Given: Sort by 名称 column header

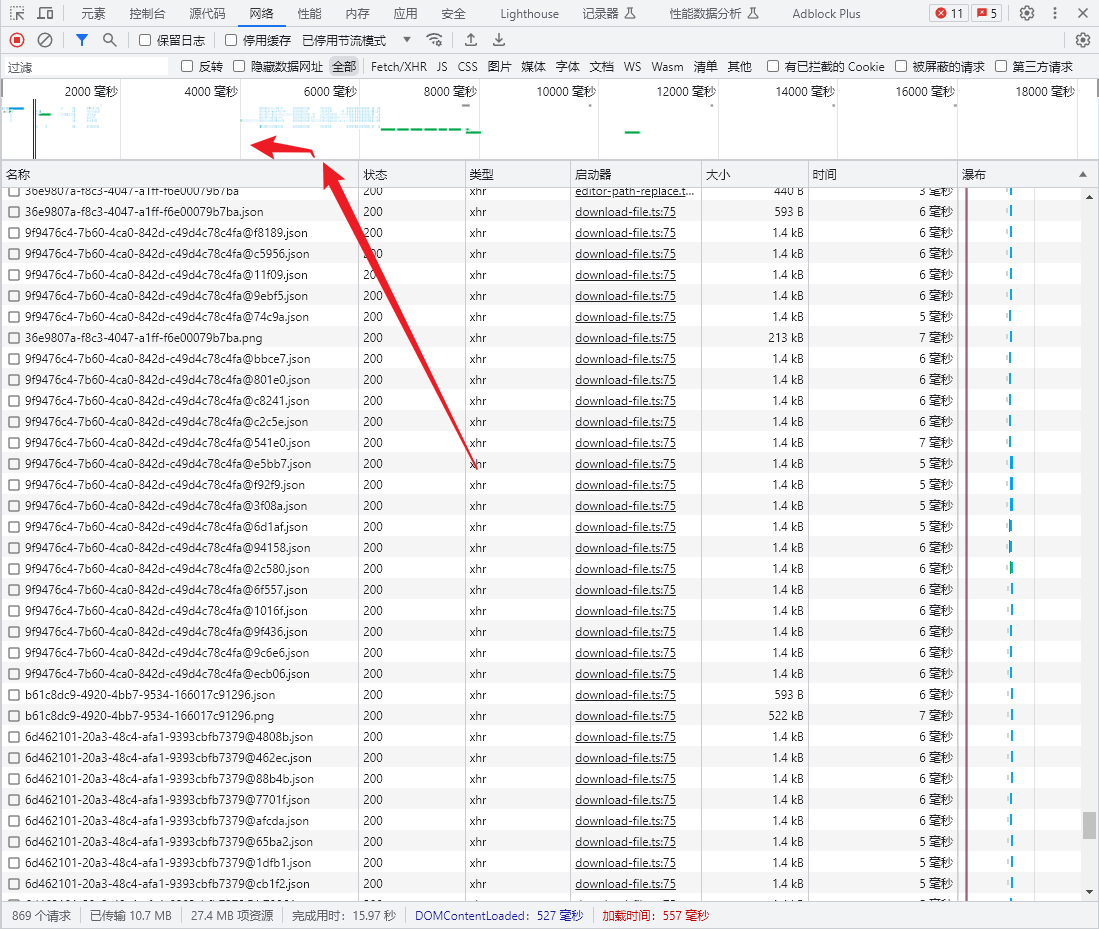Looking at the screenshot, I should (180, 174).
